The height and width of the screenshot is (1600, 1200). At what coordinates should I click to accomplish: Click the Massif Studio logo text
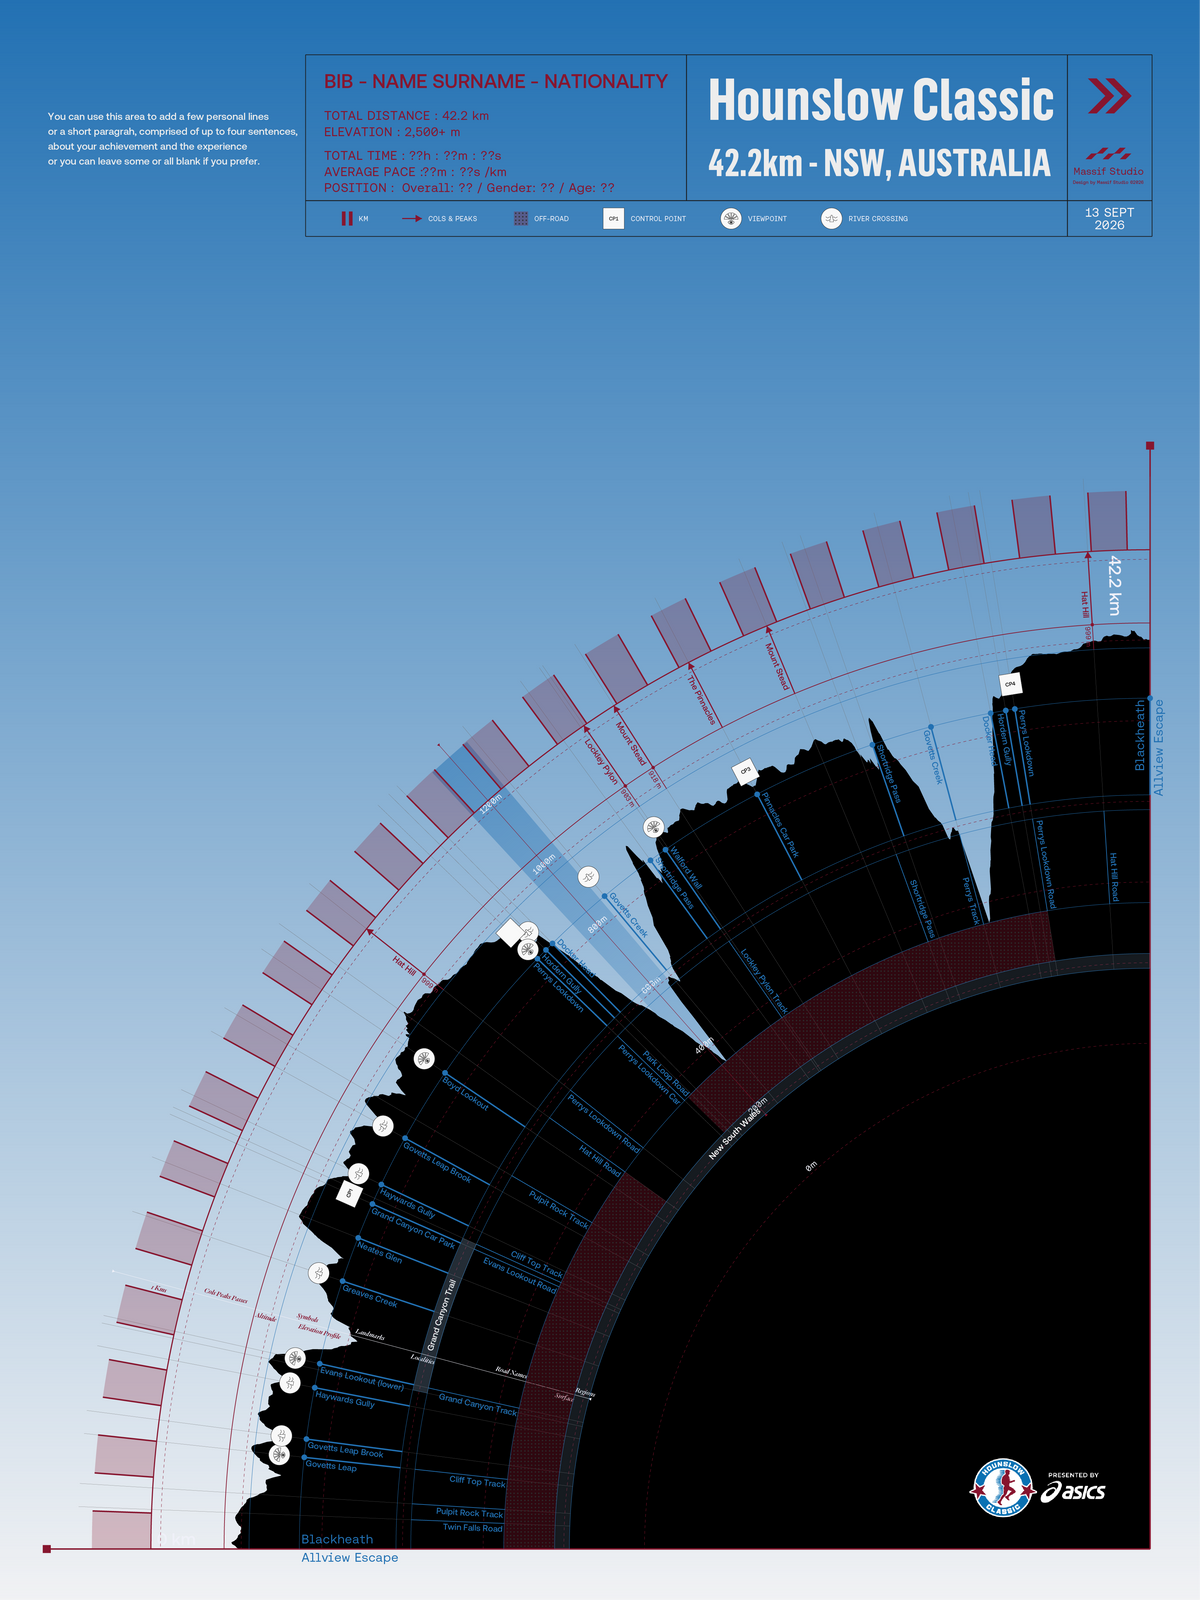1108,171
